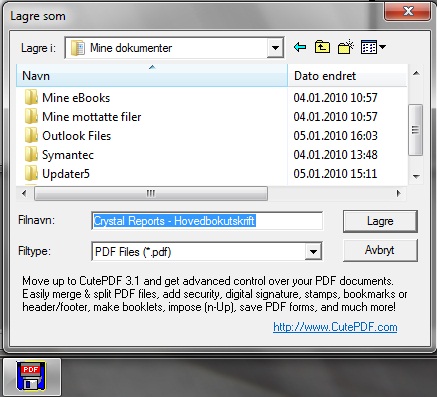Go back using the cyan arrow icon
Screen dimensions: 437x397
coord(300,47)
